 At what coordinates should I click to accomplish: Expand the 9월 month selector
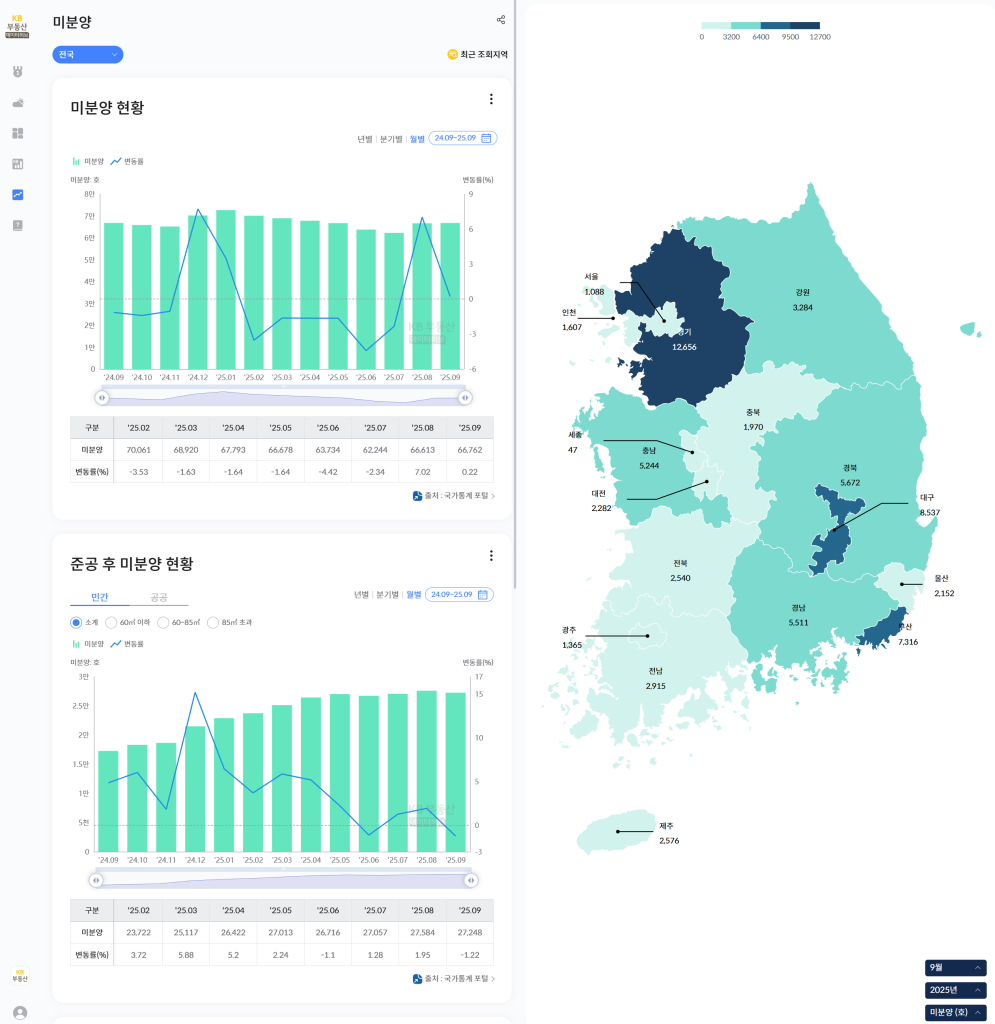pyautogui.click(x=955, y=968)
